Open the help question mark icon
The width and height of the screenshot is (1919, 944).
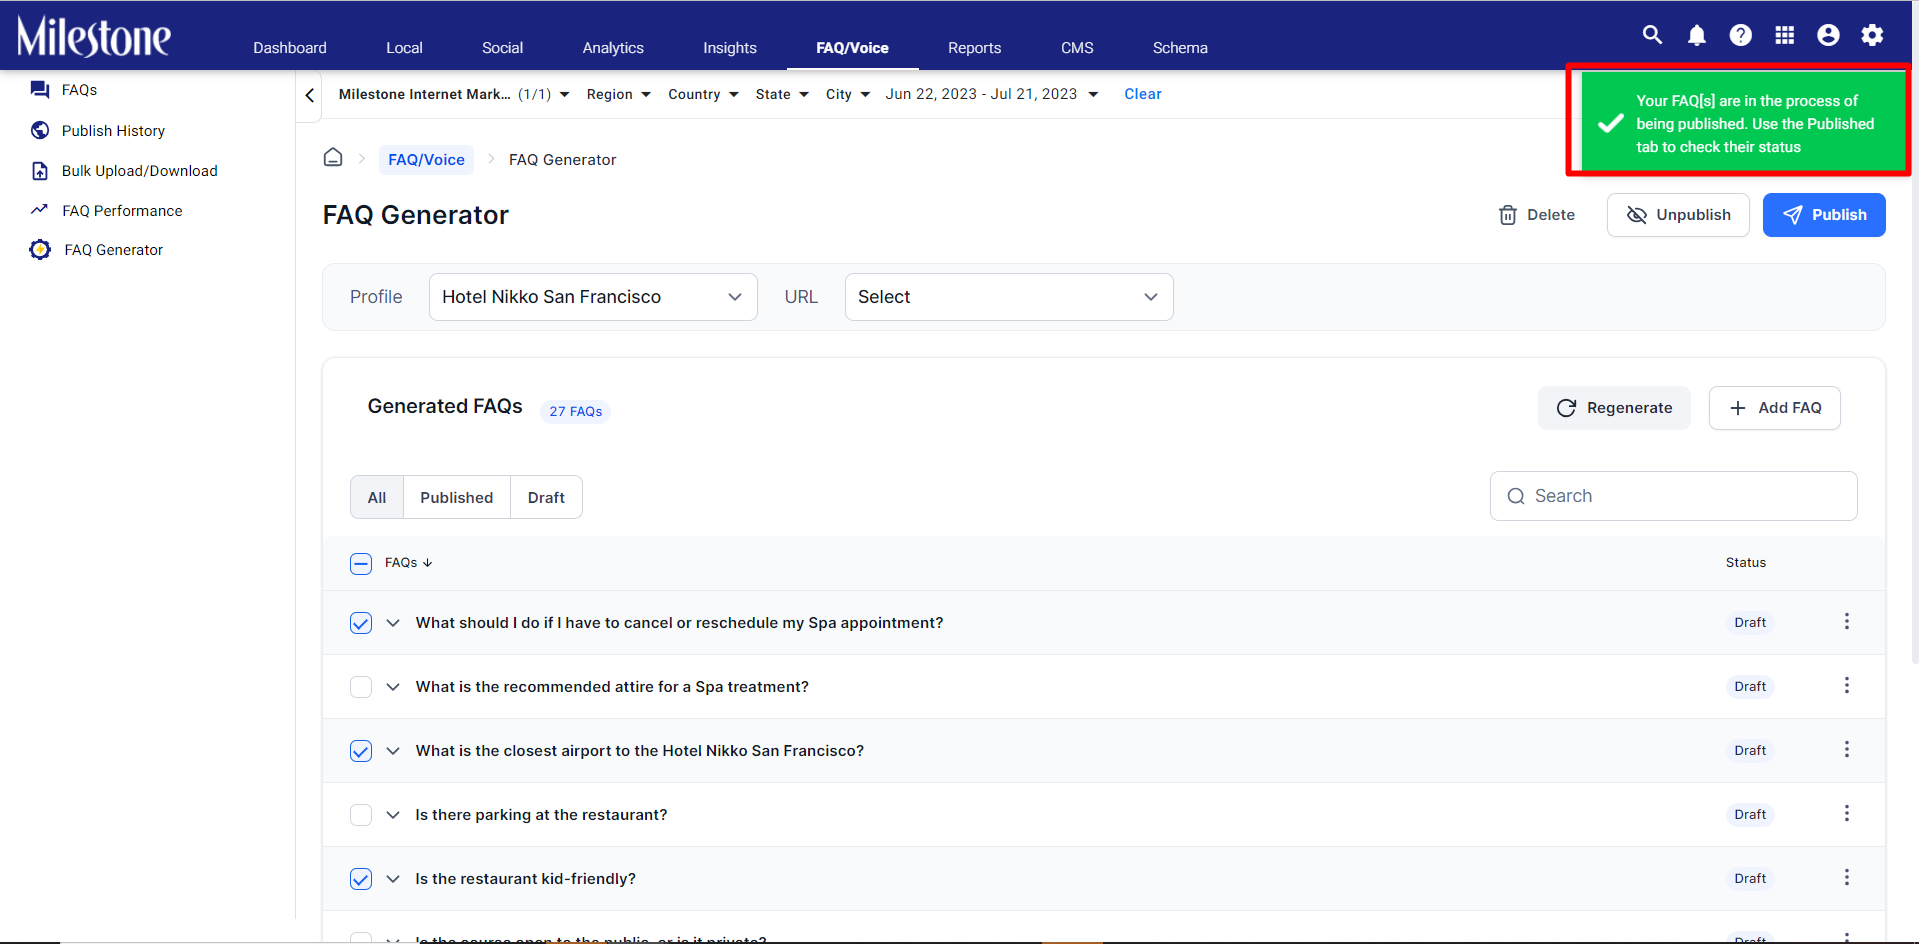tap(1741, 35)
